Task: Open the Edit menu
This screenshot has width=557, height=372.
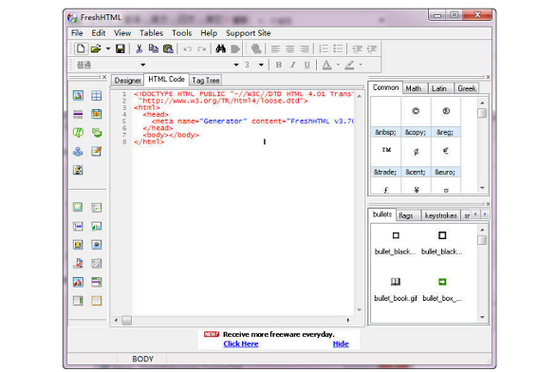Action: [98, 33]
